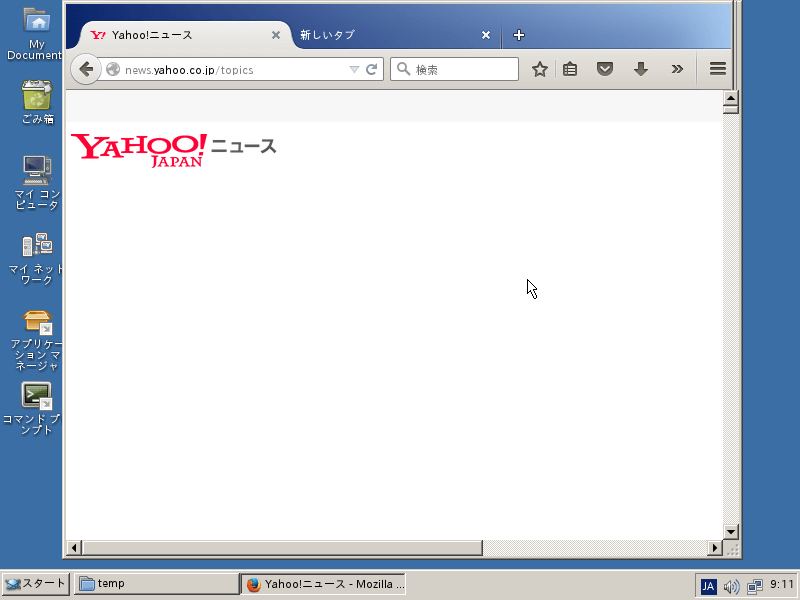Close the Yahoo!ニュース tab
The width and height of the screenshot is (800, 600).
276,35
